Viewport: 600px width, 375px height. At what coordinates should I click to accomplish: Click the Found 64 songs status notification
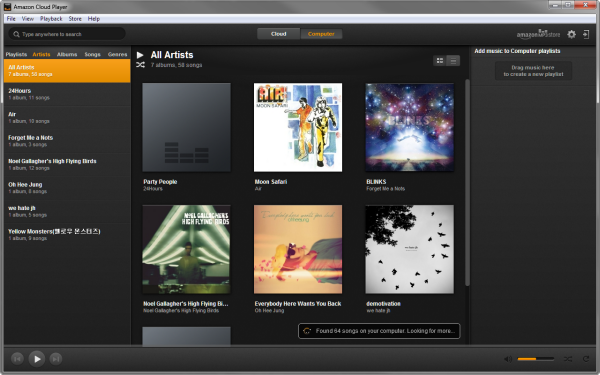(x=379, y=331)
